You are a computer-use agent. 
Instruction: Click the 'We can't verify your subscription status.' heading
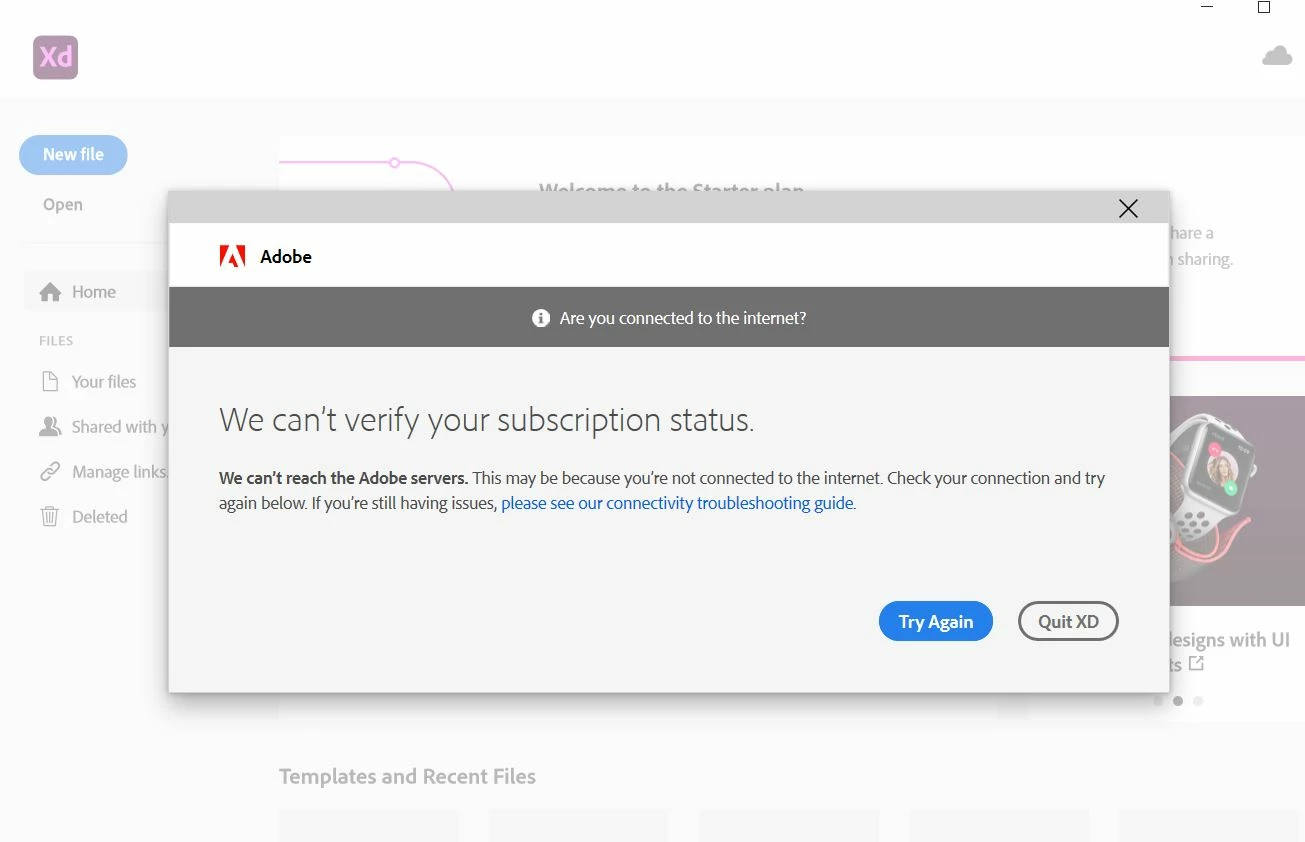click(x=487, y=420)
